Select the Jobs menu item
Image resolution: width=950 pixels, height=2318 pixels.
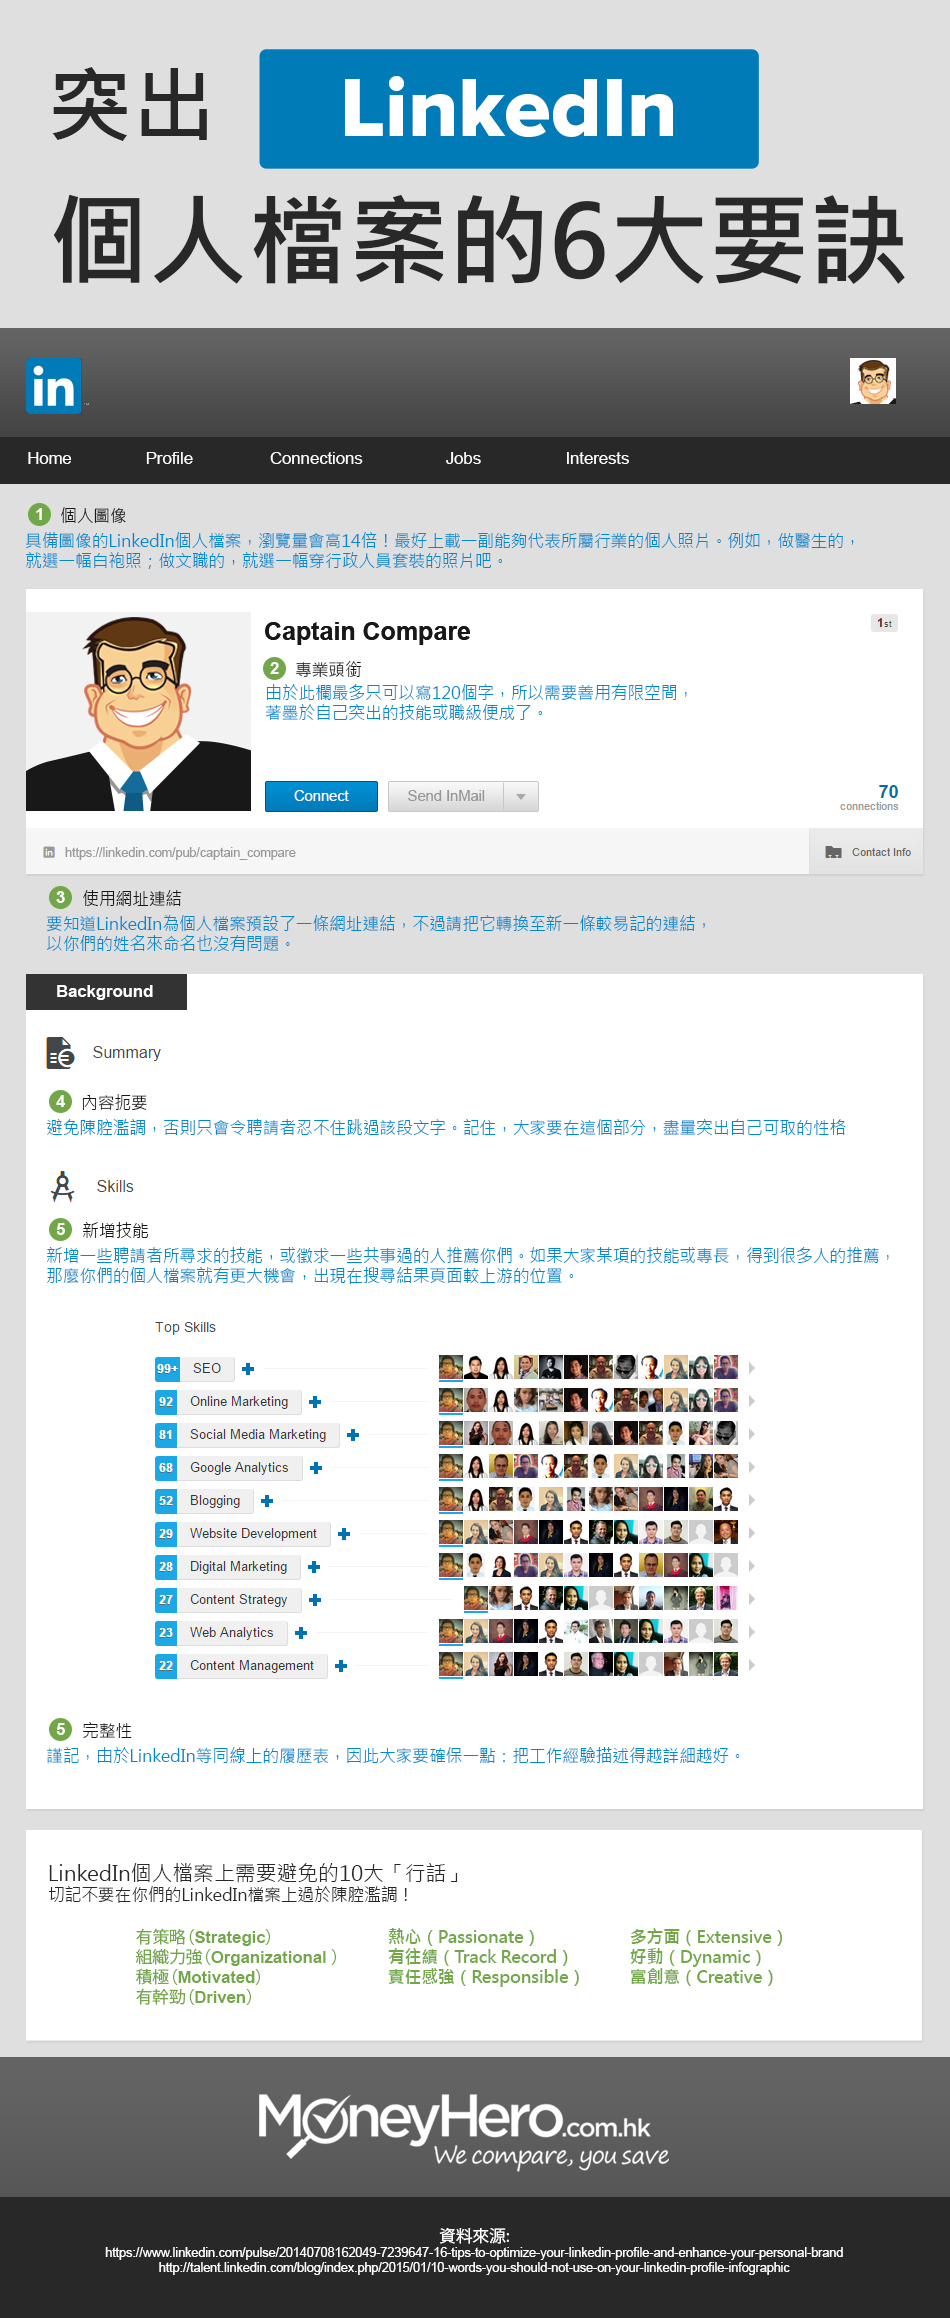(463, 458)
